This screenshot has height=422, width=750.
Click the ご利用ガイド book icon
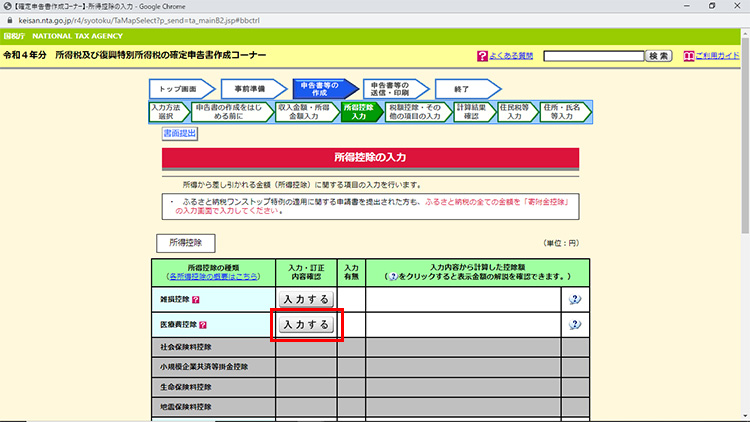689,56
